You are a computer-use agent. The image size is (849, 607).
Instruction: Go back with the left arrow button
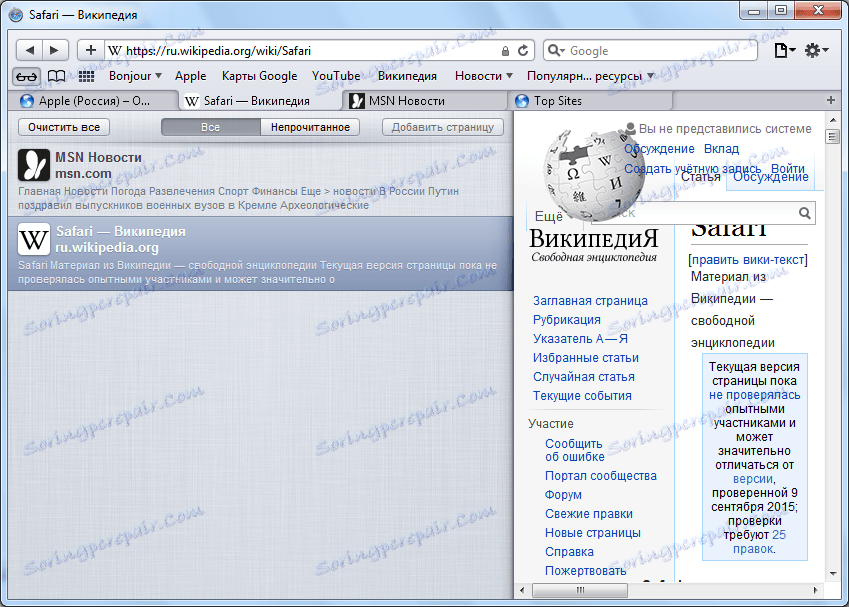29,50
